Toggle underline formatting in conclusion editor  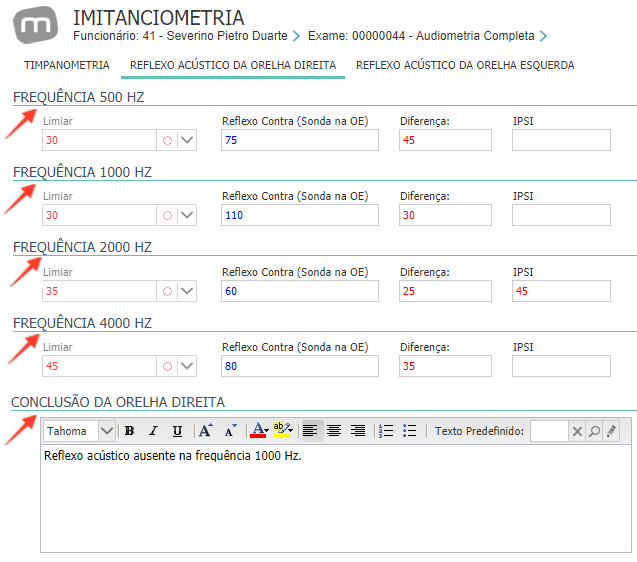pyautogui.click(x=177, y=431)
